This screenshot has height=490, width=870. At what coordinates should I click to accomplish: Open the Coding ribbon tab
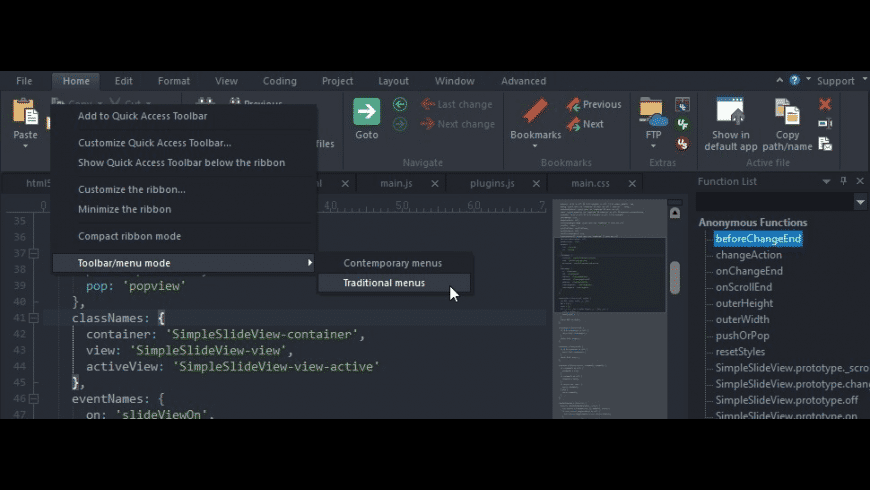(279, 81)
